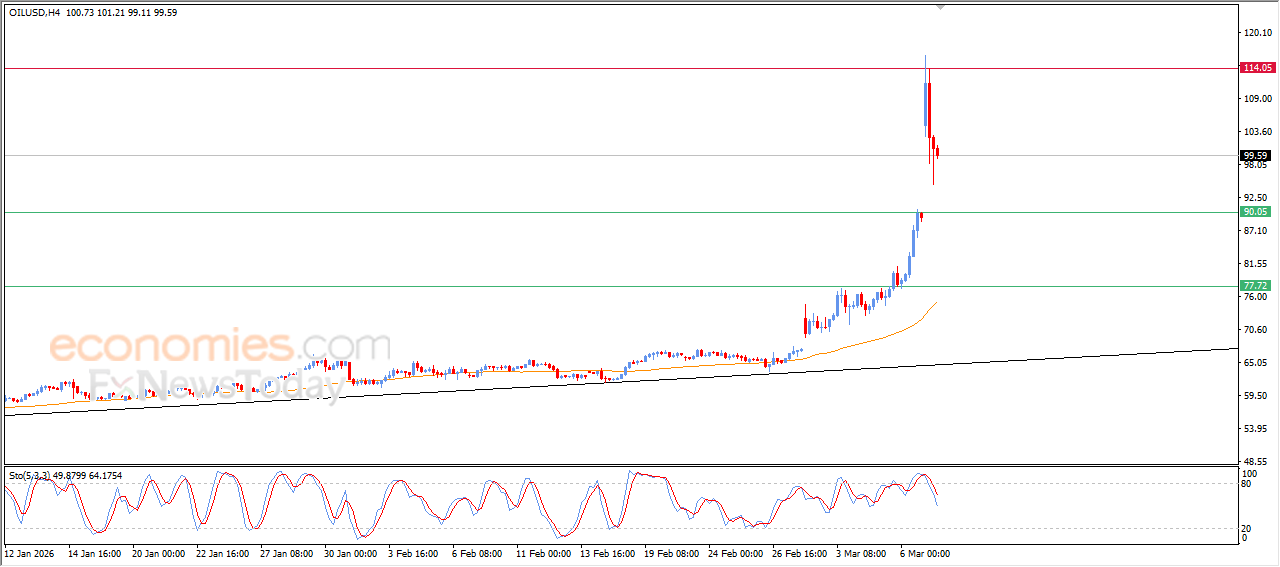This screenshot has width=1280, height=567.
Task: Click the large red candle near 109.00
Action: click(927, 108)
